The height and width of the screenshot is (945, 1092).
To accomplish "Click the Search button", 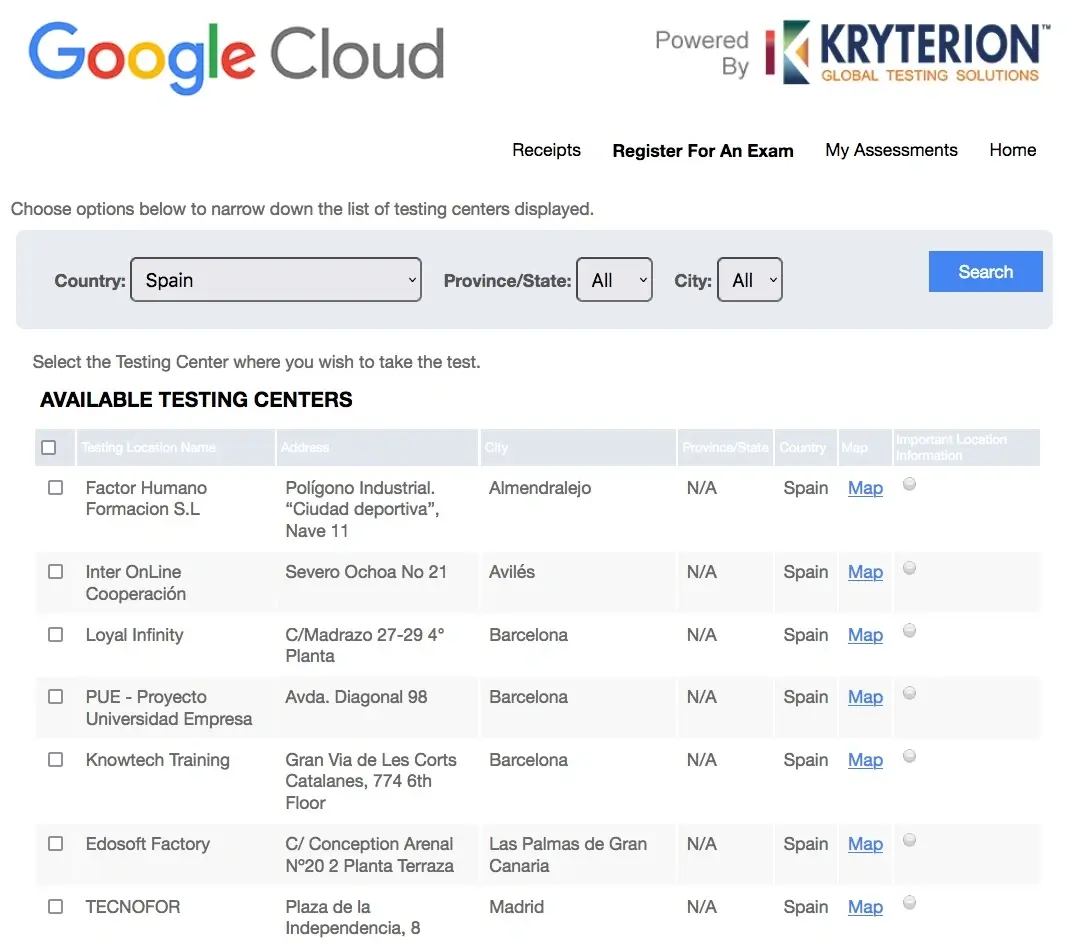I will [985, 271].
